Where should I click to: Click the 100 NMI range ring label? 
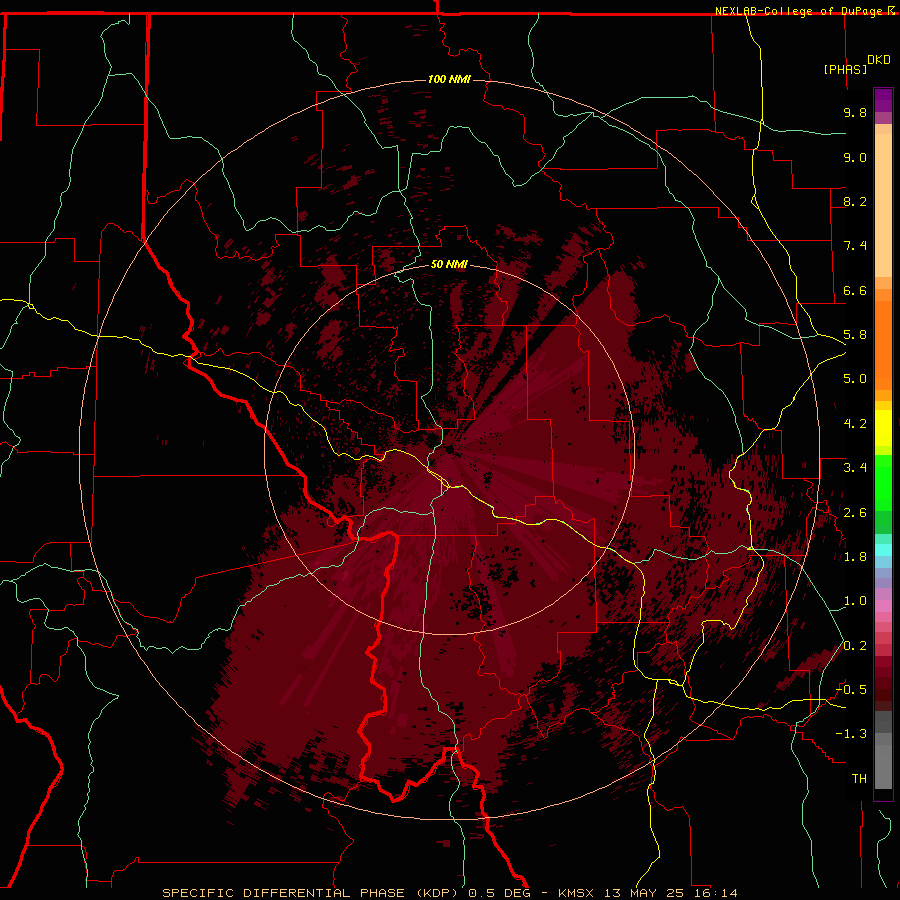coord(449,79)
